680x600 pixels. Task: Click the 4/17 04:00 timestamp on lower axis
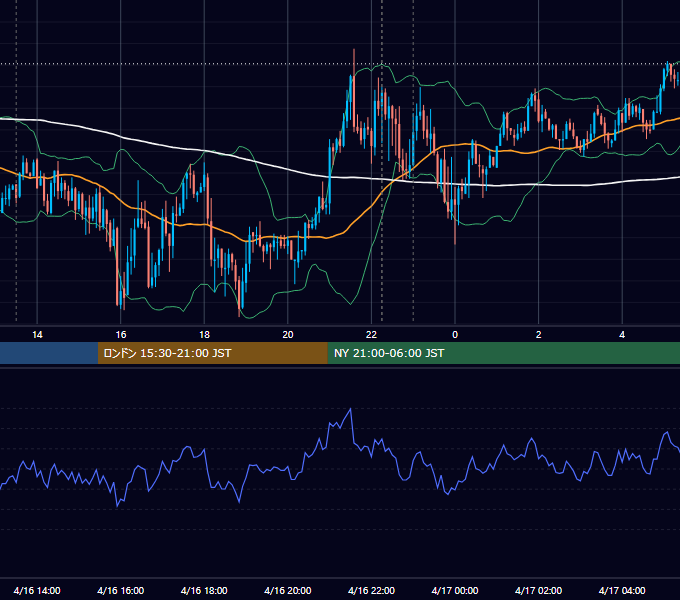tap(622, 590)
